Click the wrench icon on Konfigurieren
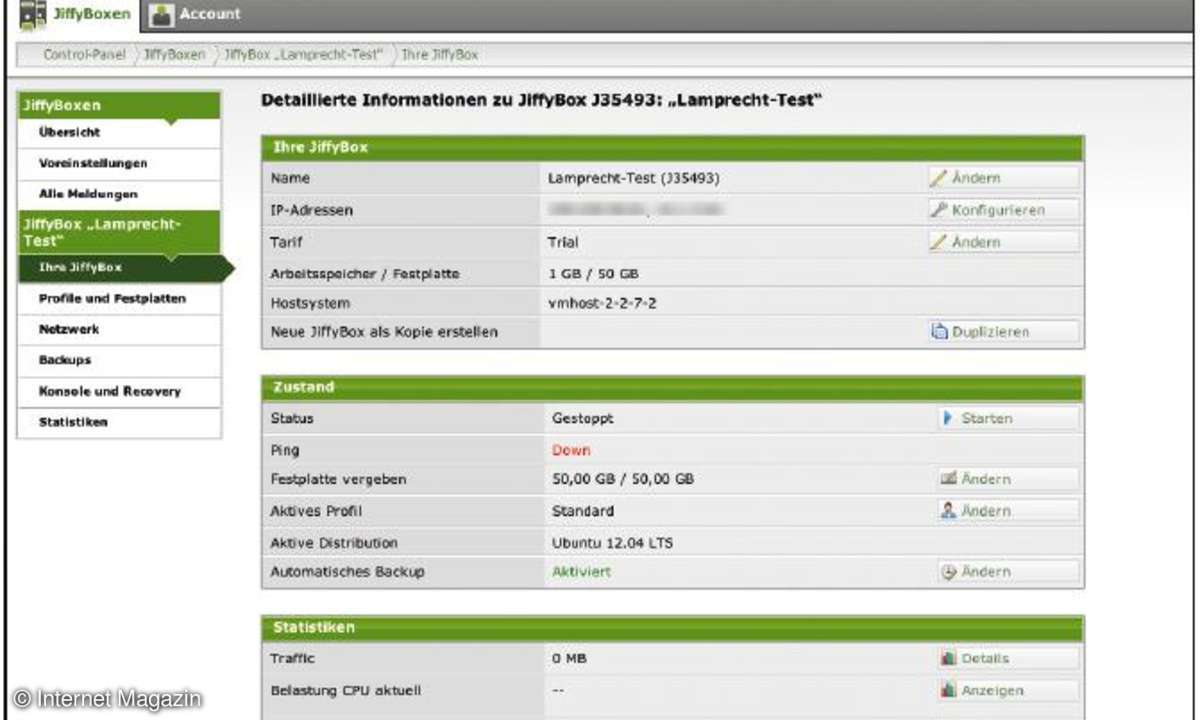 pos(938,210)
